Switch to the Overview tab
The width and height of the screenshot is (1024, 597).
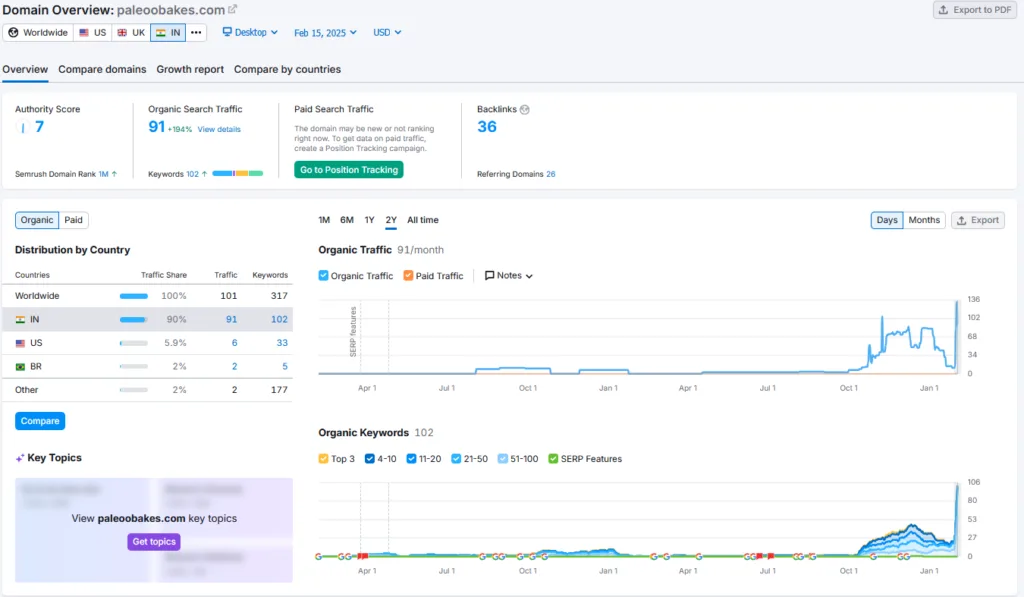[x=25, y=69]
